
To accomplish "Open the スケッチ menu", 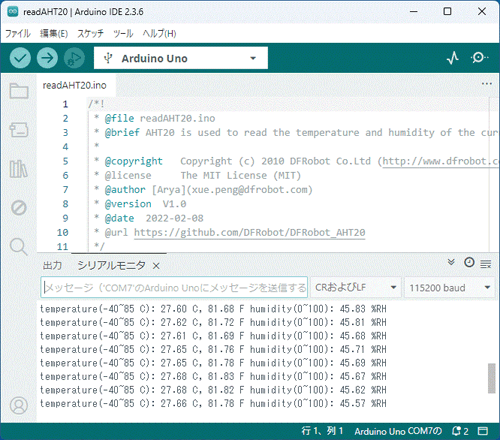I will [90, 34].
